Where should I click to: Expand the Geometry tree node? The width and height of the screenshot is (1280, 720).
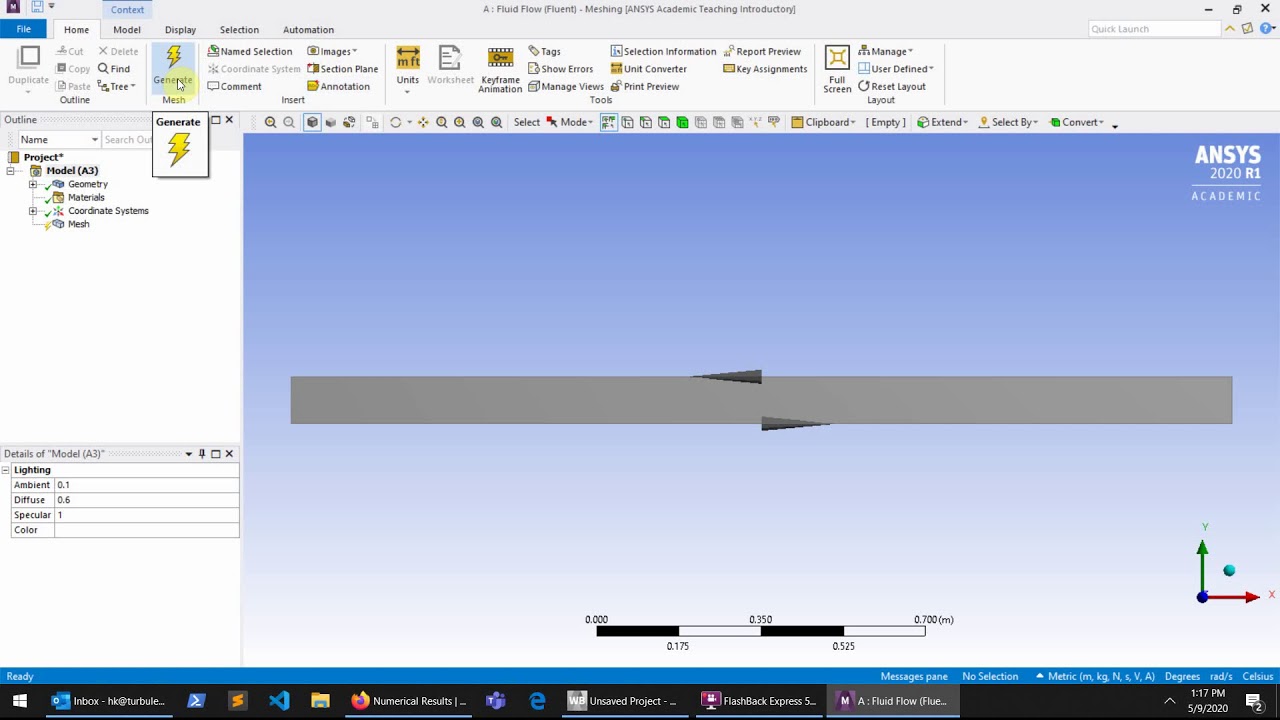33,184
